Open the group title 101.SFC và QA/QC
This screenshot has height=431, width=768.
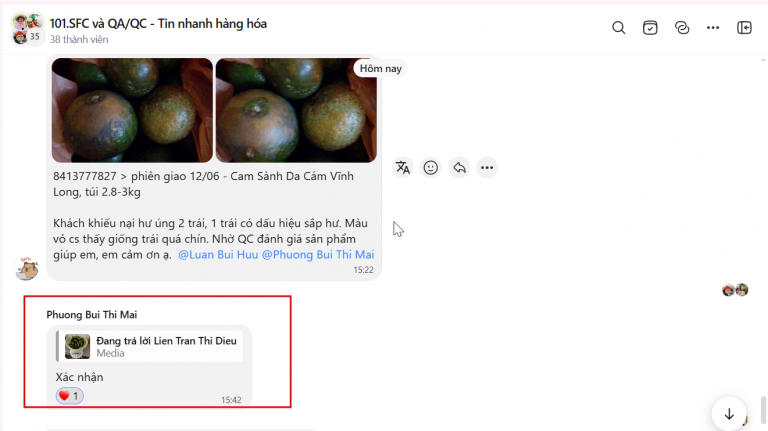click(158, 24)
